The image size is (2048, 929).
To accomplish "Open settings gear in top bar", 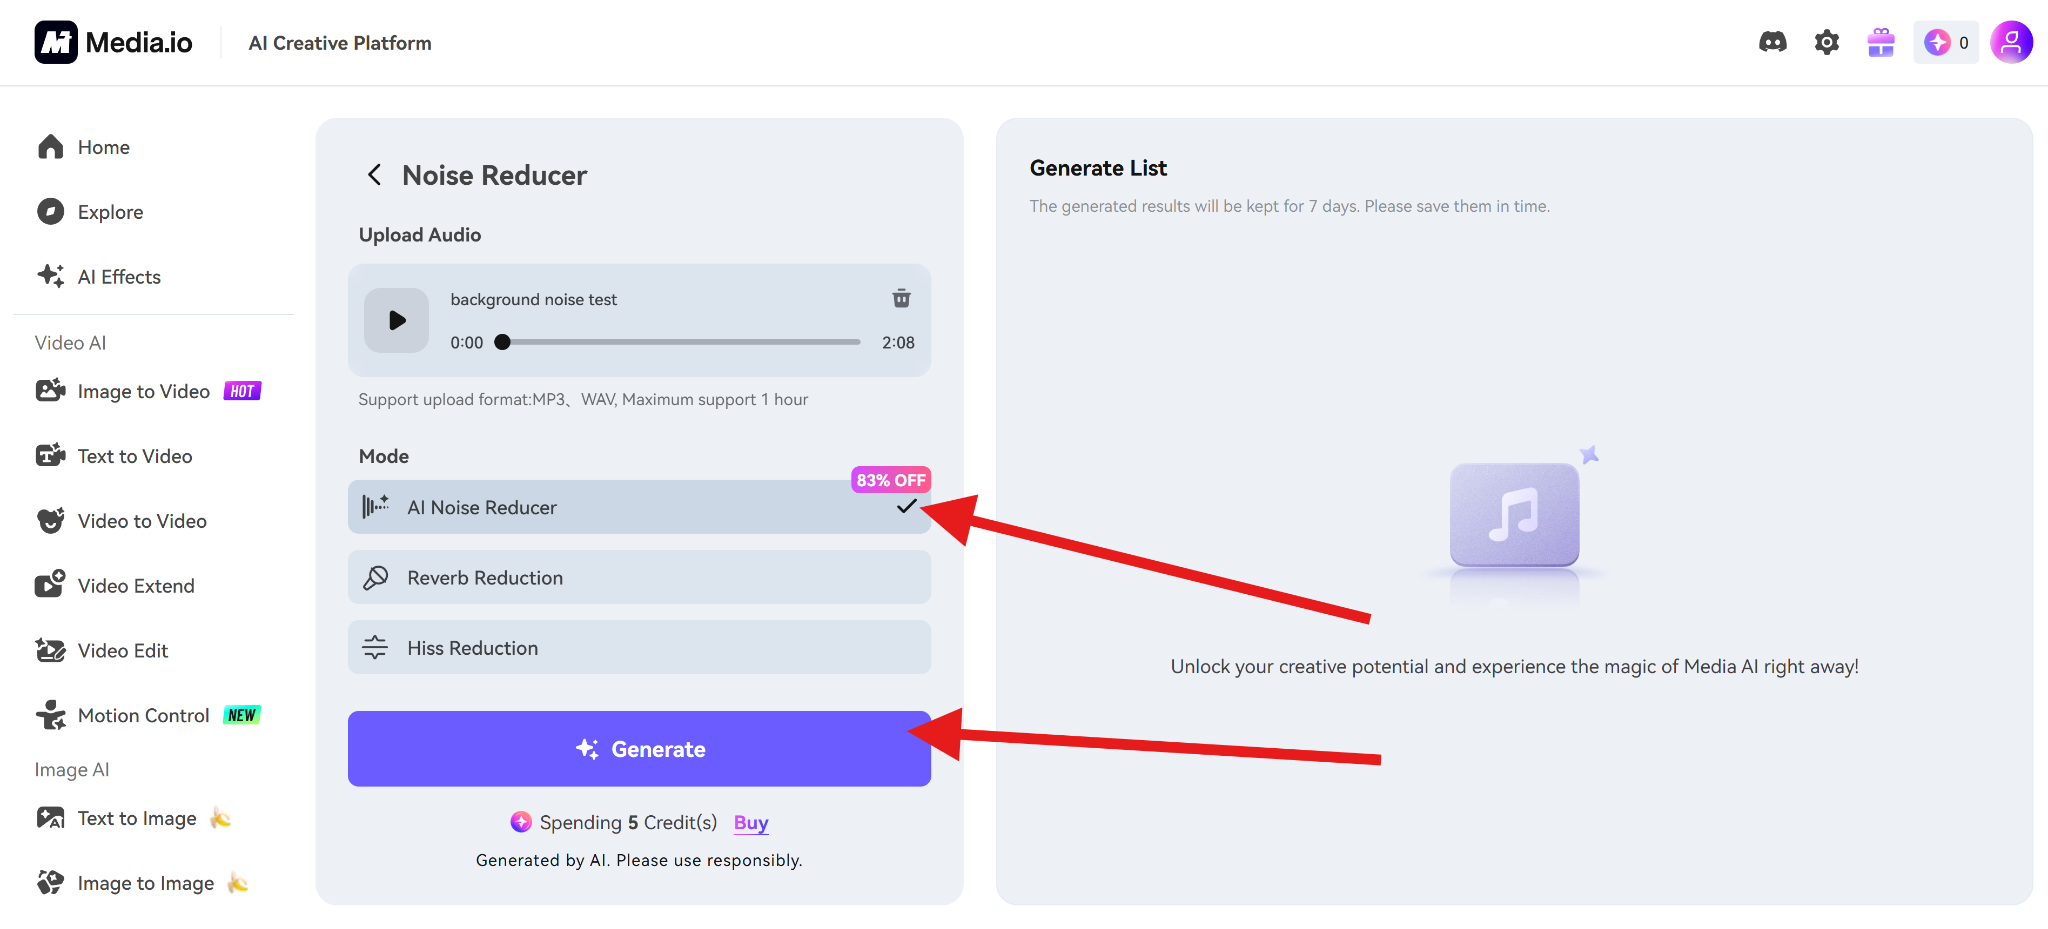I will 1826,42.
